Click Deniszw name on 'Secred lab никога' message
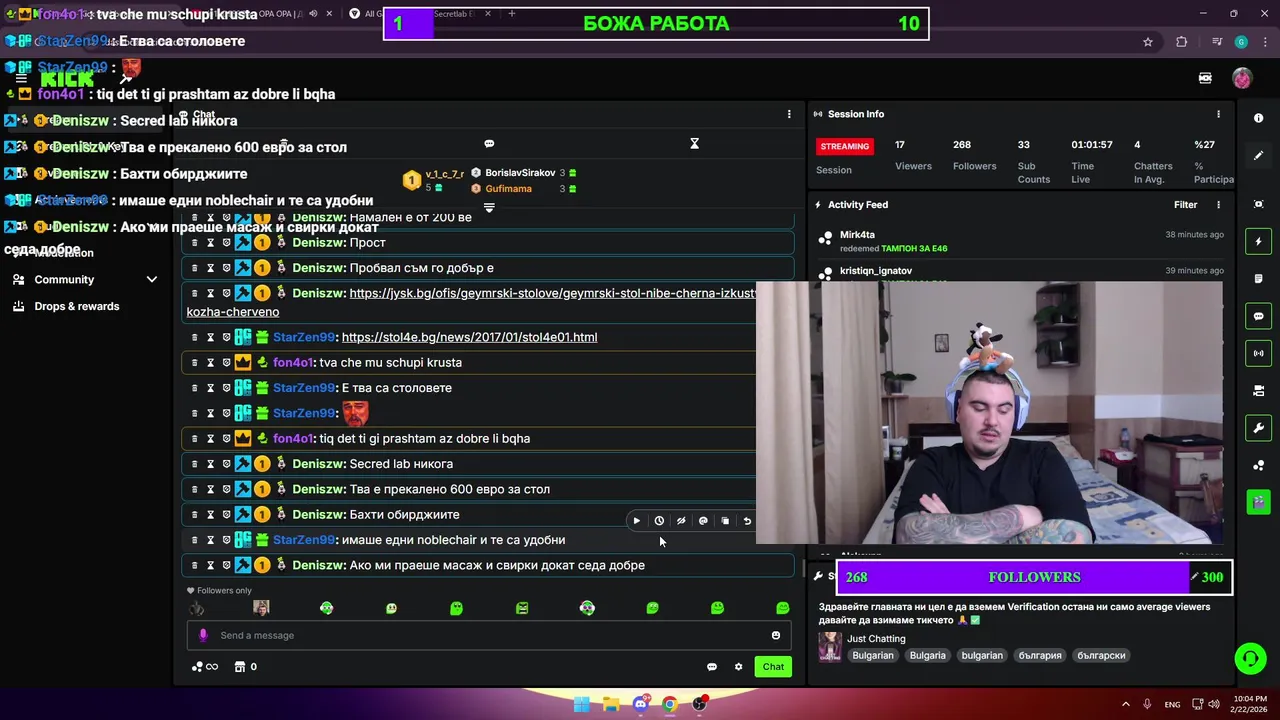1280x720 pixels. click(x=318, y=464)
